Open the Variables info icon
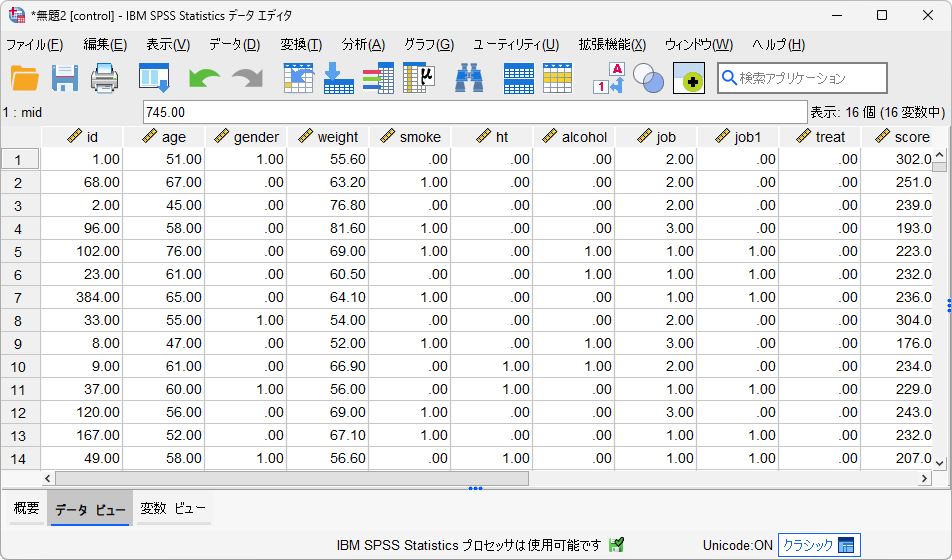The width and height of the screenshot is (952, 560). [x=378, y=78]
